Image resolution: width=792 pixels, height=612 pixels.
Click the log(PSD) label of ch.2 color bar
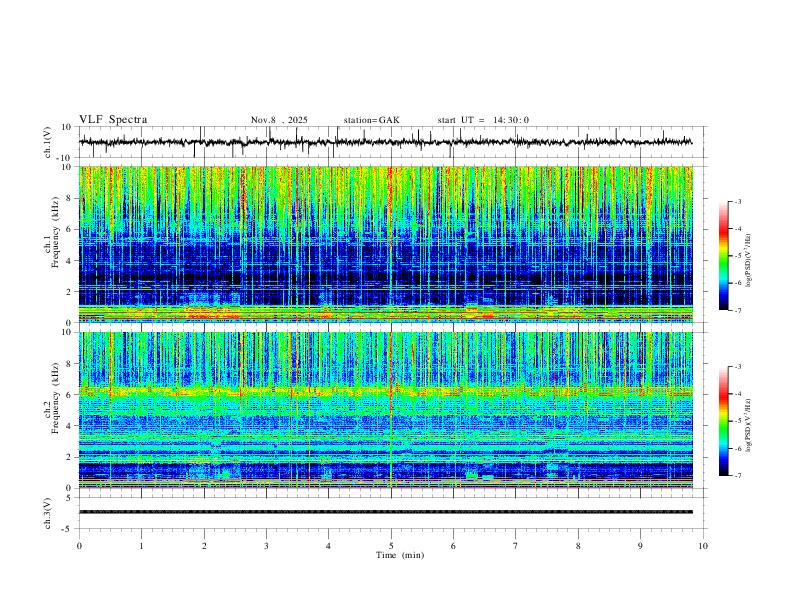coord(749,425)
